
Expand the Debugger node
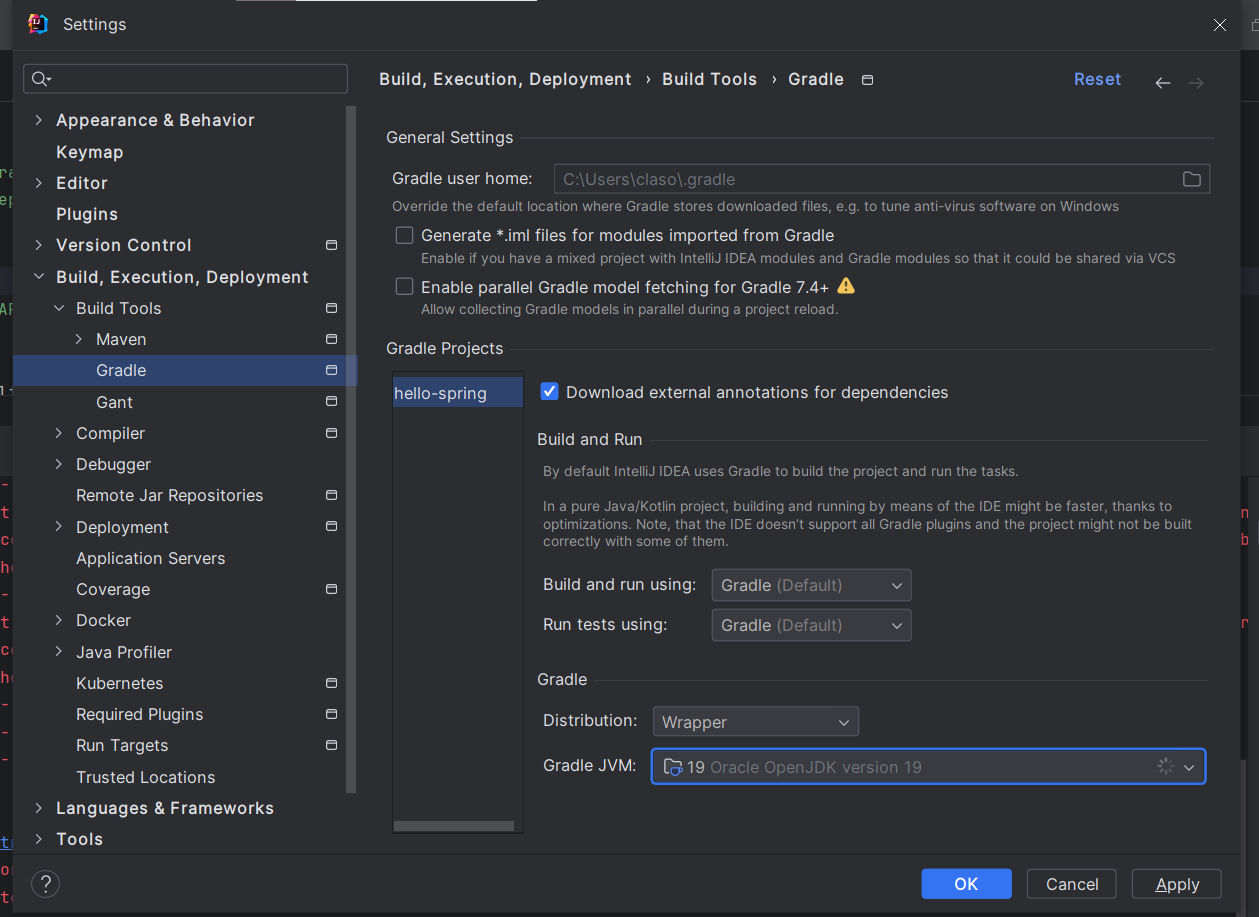(x=59, y=464)
